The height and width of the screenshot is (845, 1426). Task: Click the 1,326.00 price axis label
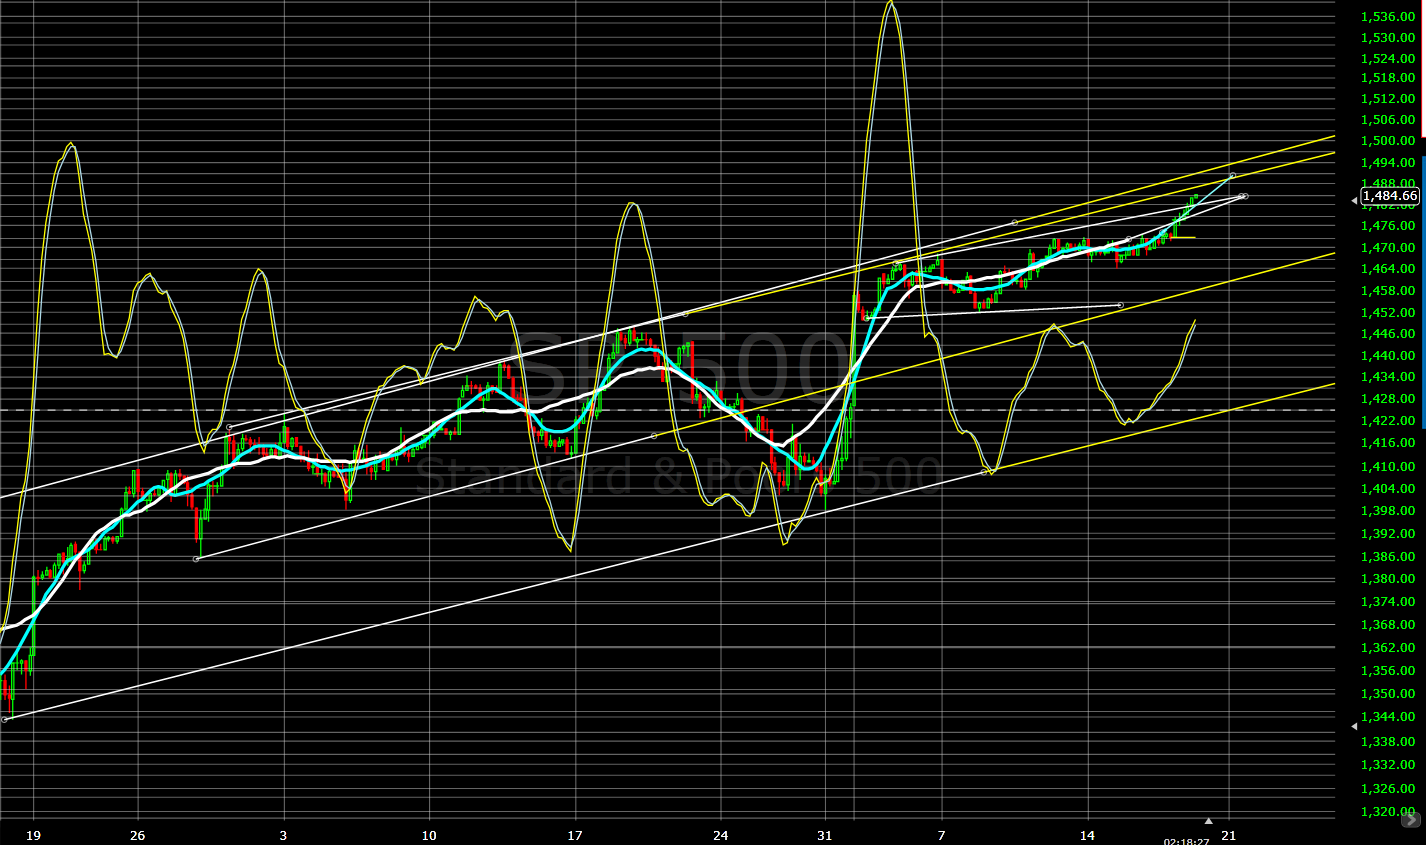click(x=1388, y=788)
